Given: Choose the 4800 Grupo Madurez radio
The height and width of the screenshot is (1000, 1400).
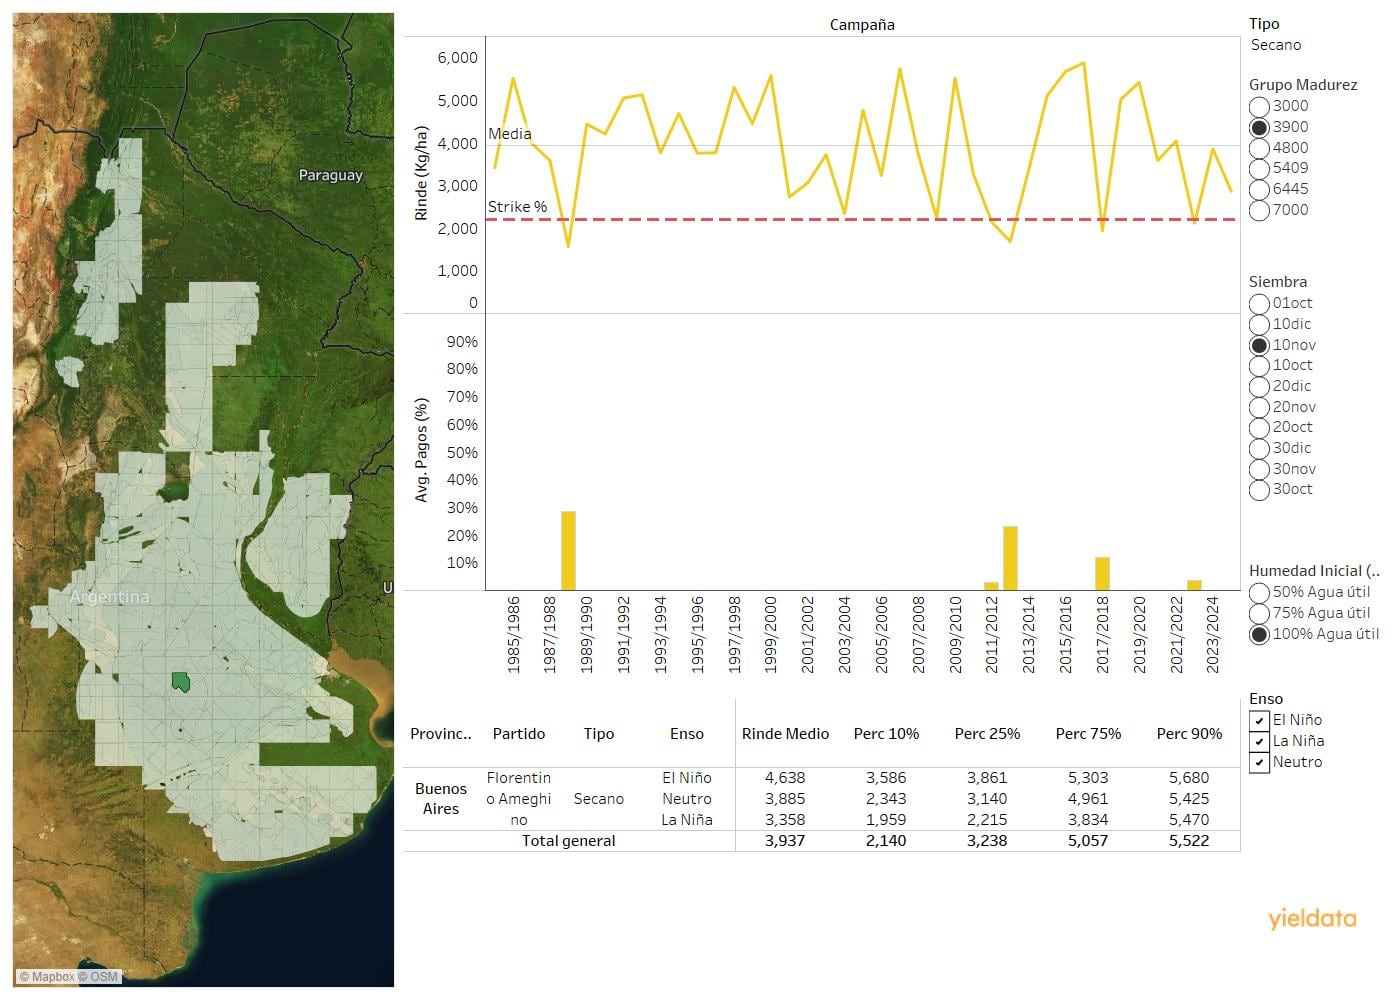Looking at the screenshot, I should pyautogui.click(x=1260, y=148).
